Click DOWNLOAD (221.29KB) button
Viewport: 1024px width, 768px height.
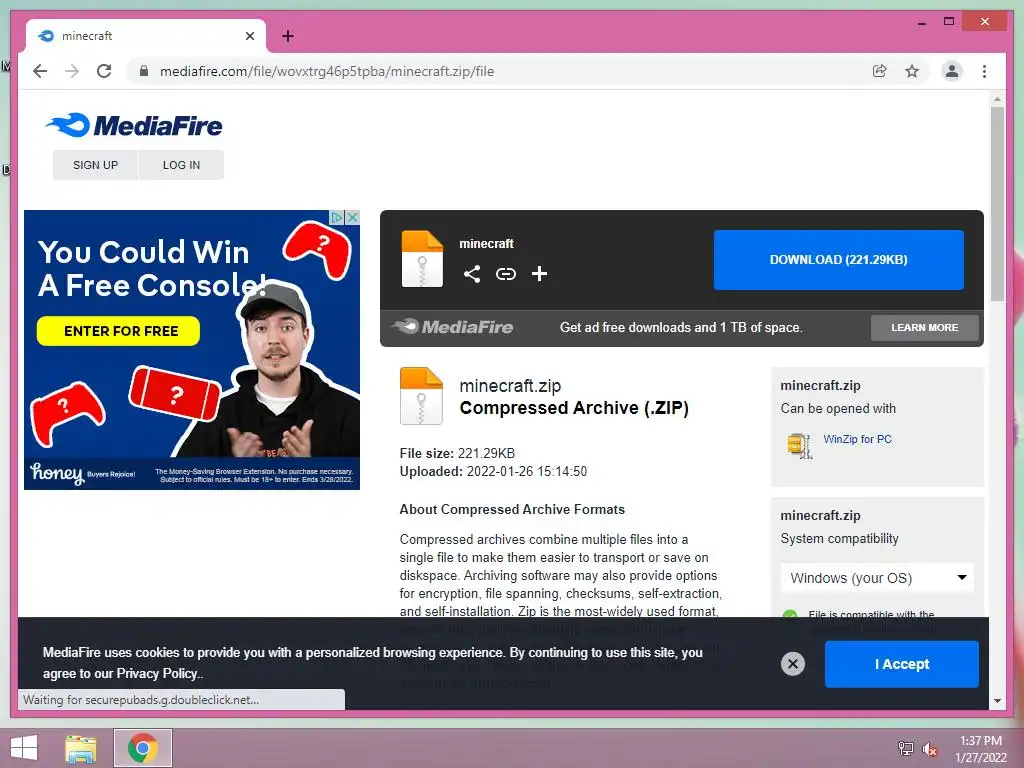(839, 260)
